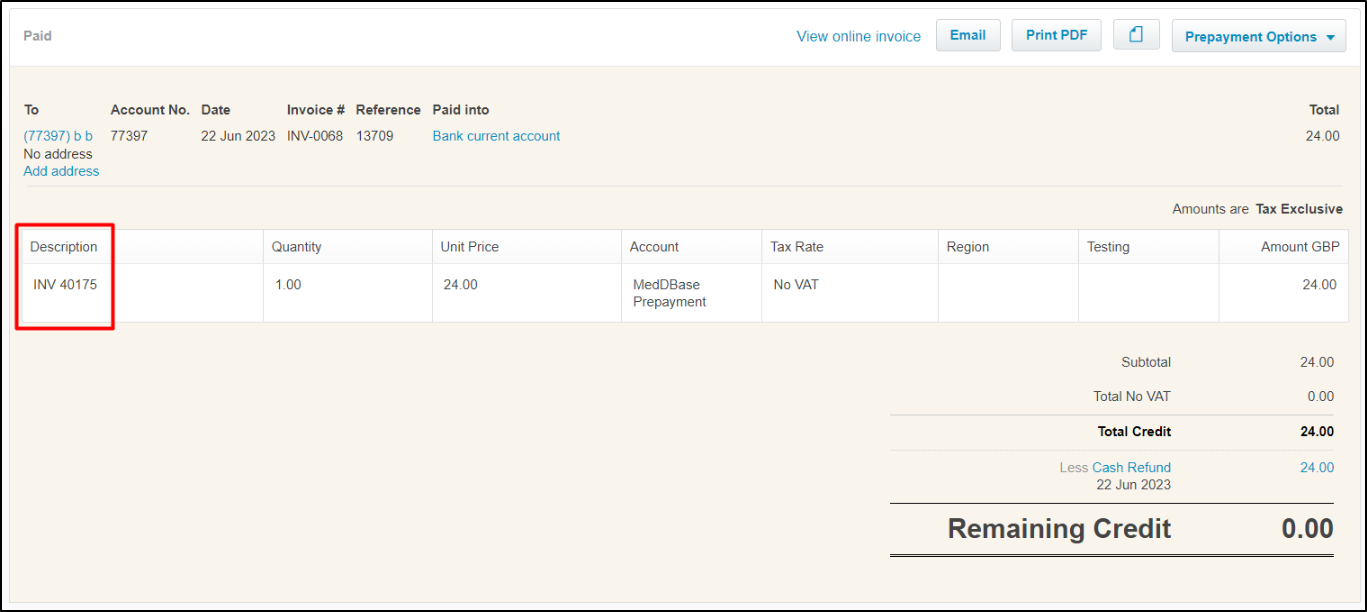Image resolution: width=1367 pixels, height=612 pixels.
Task: Open the View online invoice link
Action: pyautogui.click(x=858, y=36)
